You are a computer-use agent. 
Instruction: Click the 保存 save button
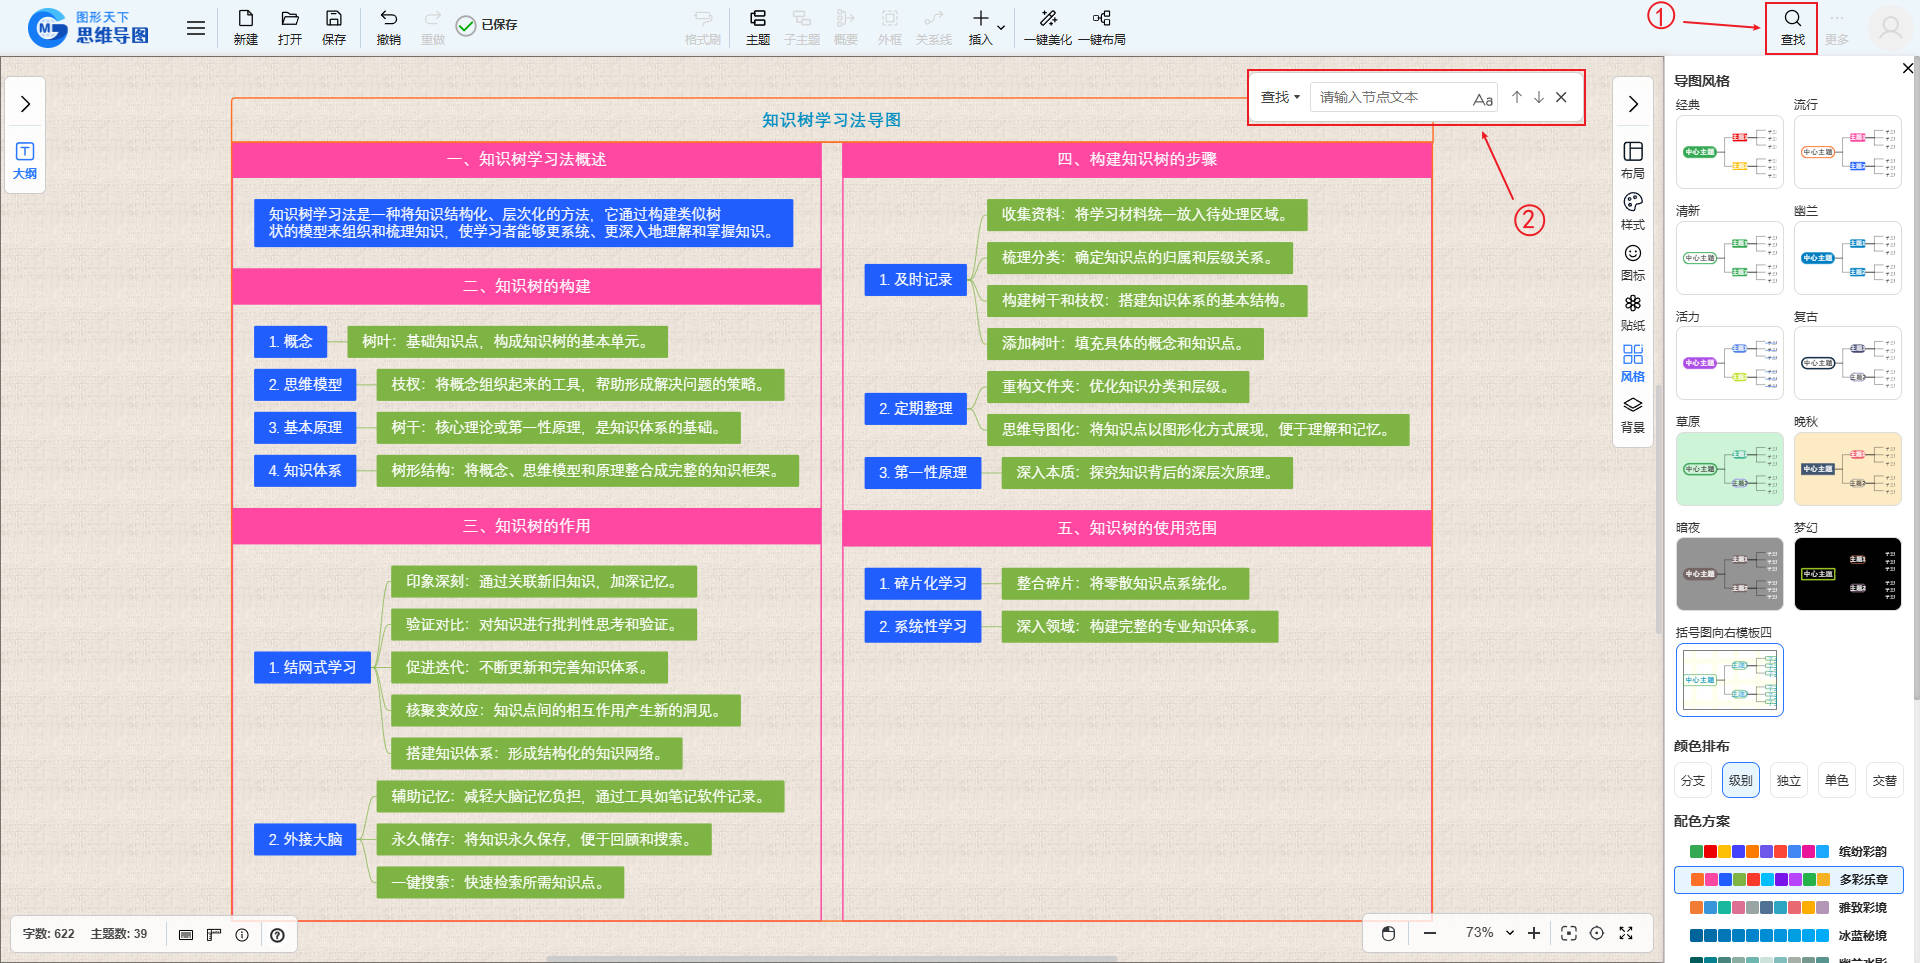[x=333, y=27]
